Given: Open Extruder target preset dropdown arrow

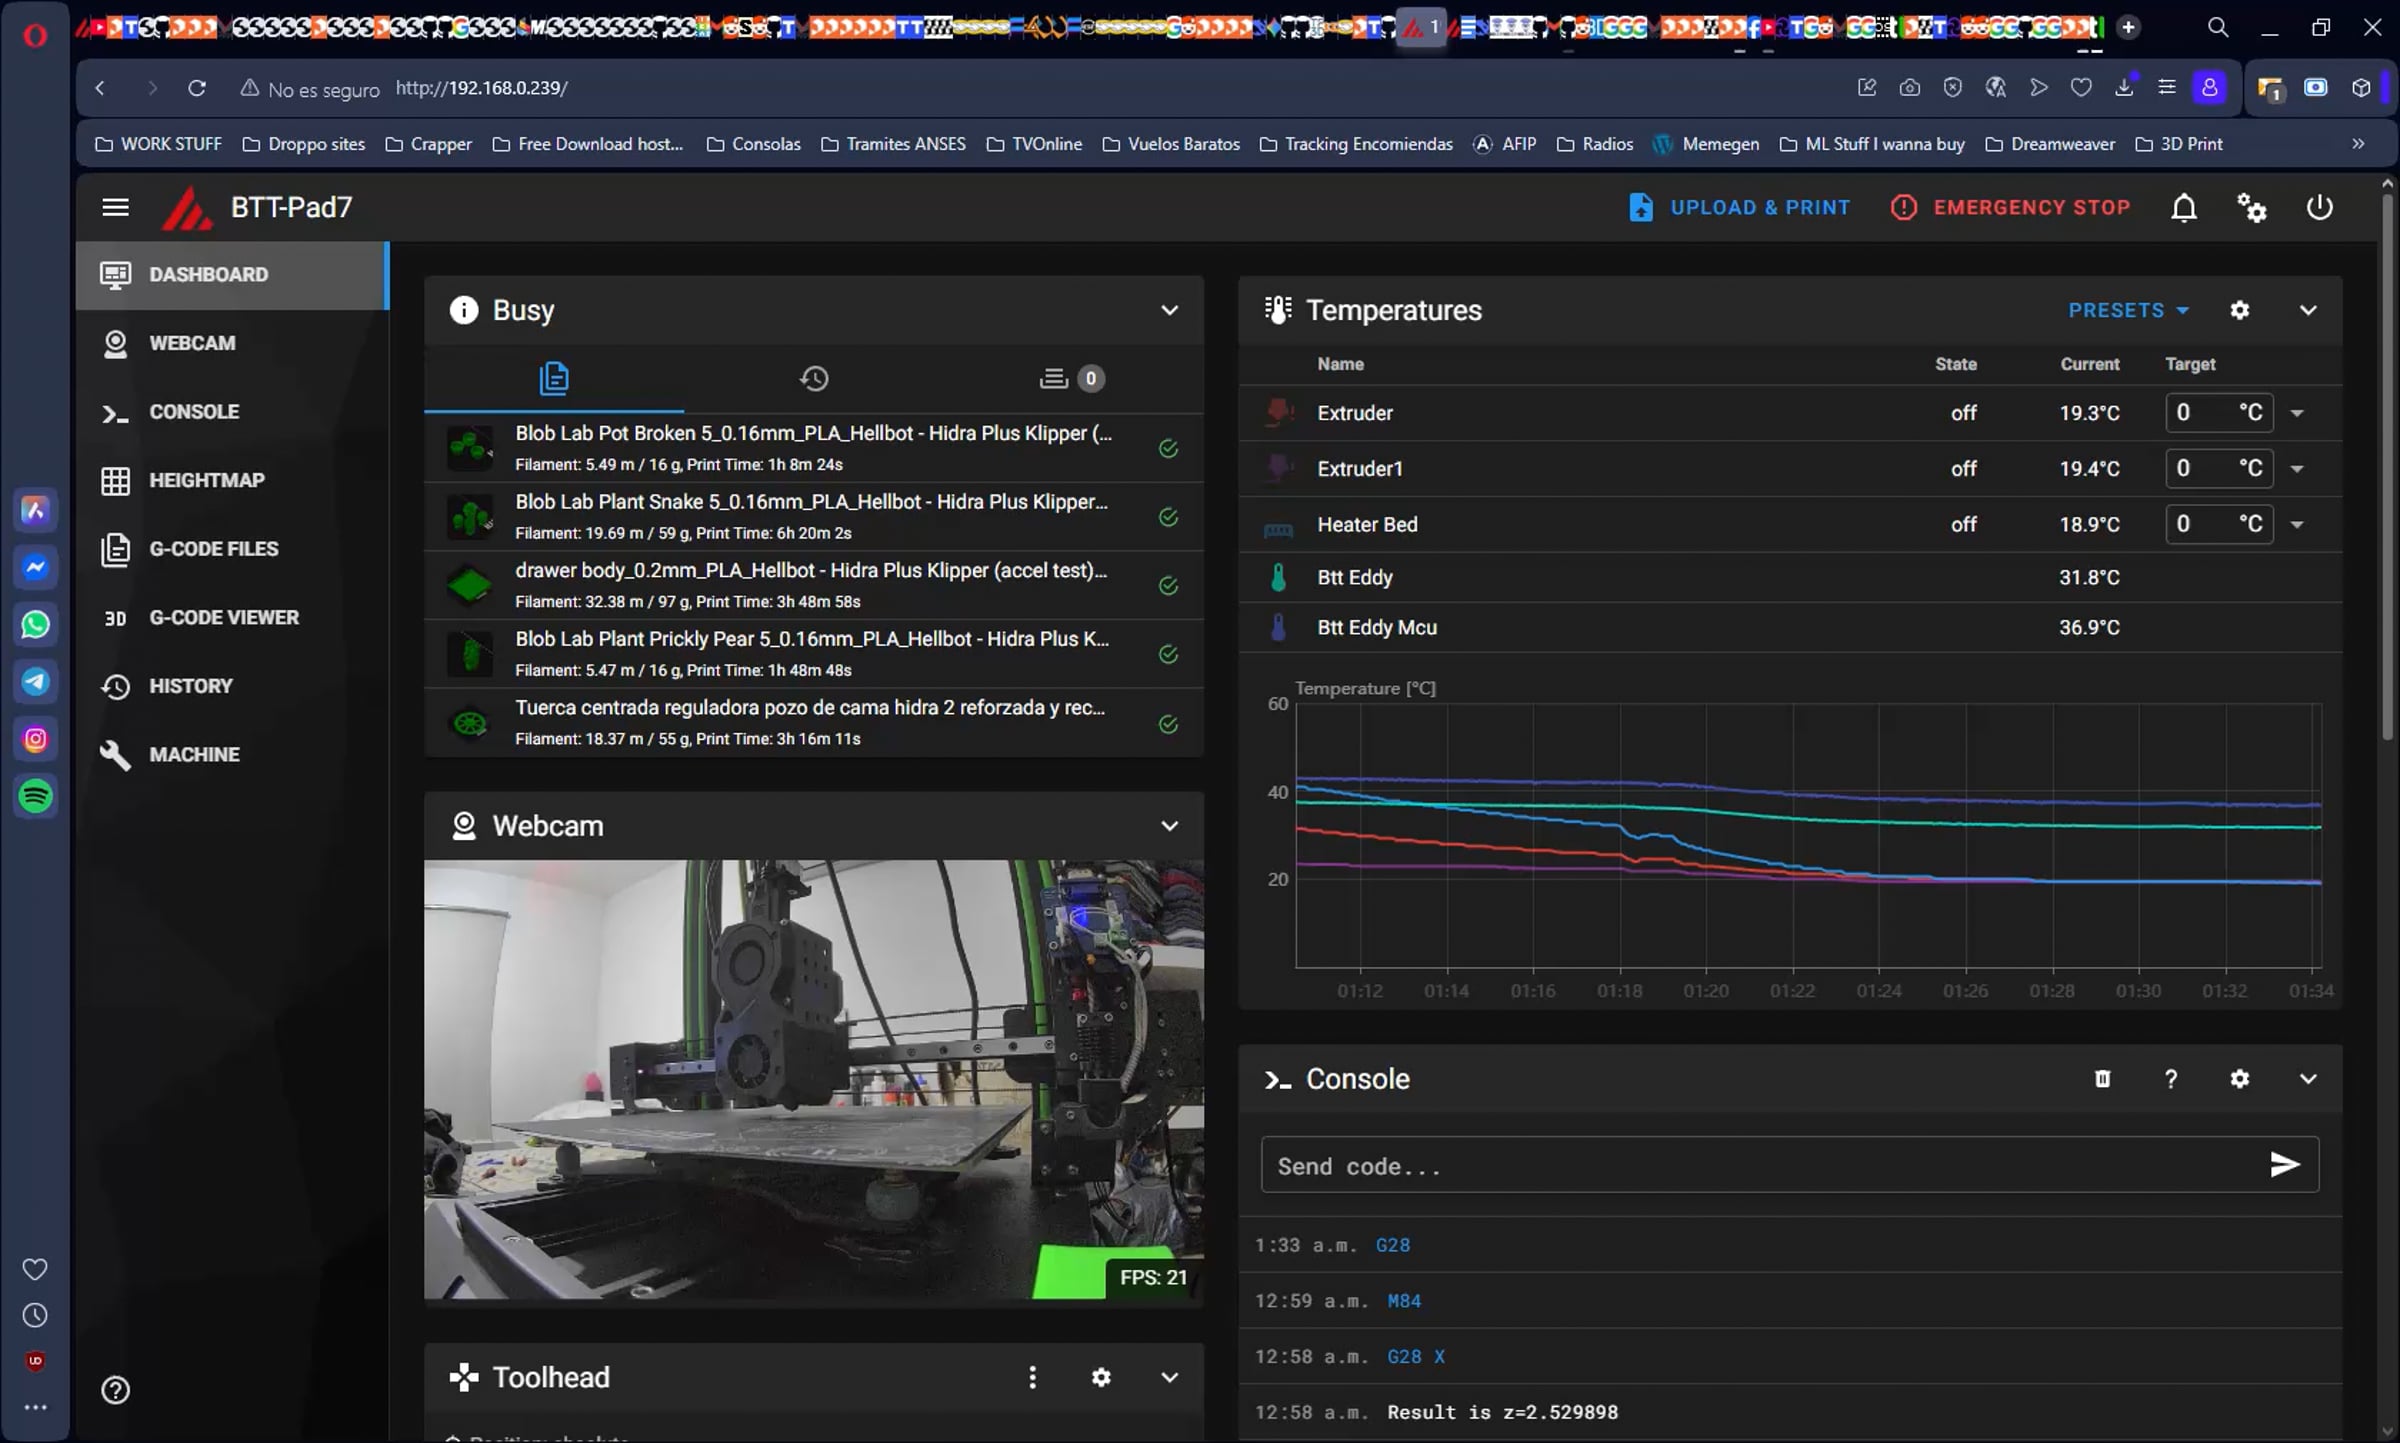Looking at the screenshot, I should [x=2298, y=413].
